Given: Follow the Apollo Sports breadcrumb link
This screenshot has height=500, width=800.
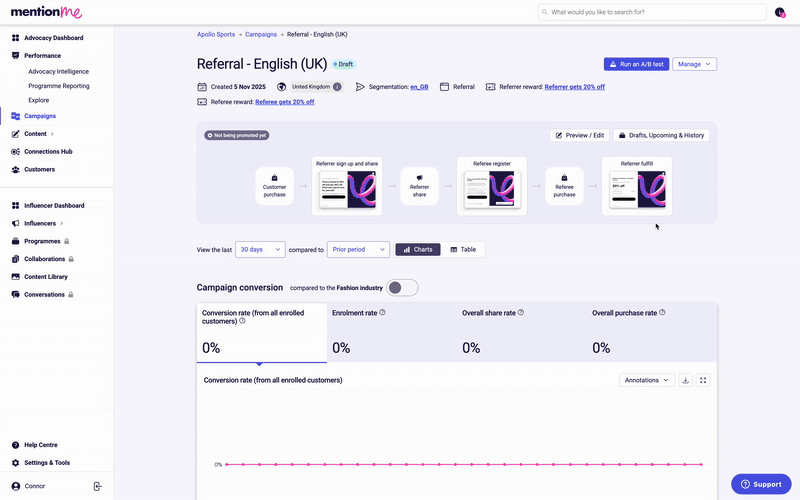Looking at the screenshot, I should [x=216, y=34].
